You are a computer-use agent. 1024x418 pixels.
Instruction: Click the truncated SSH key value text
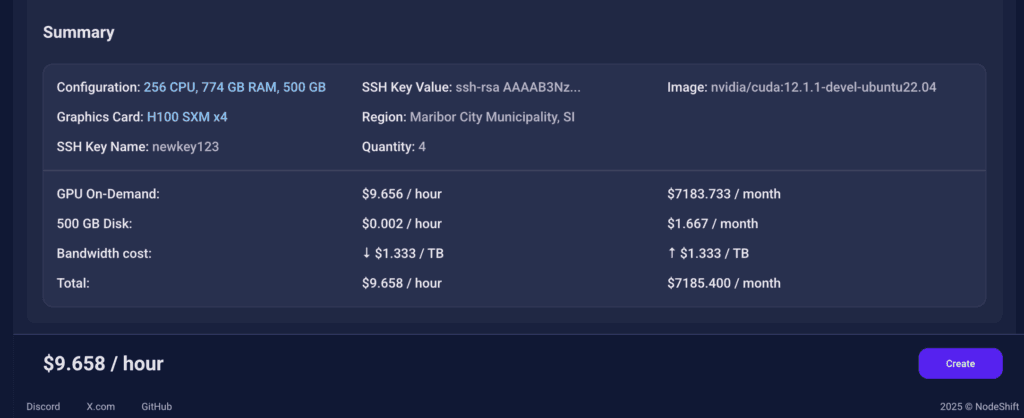click(518, 87)
